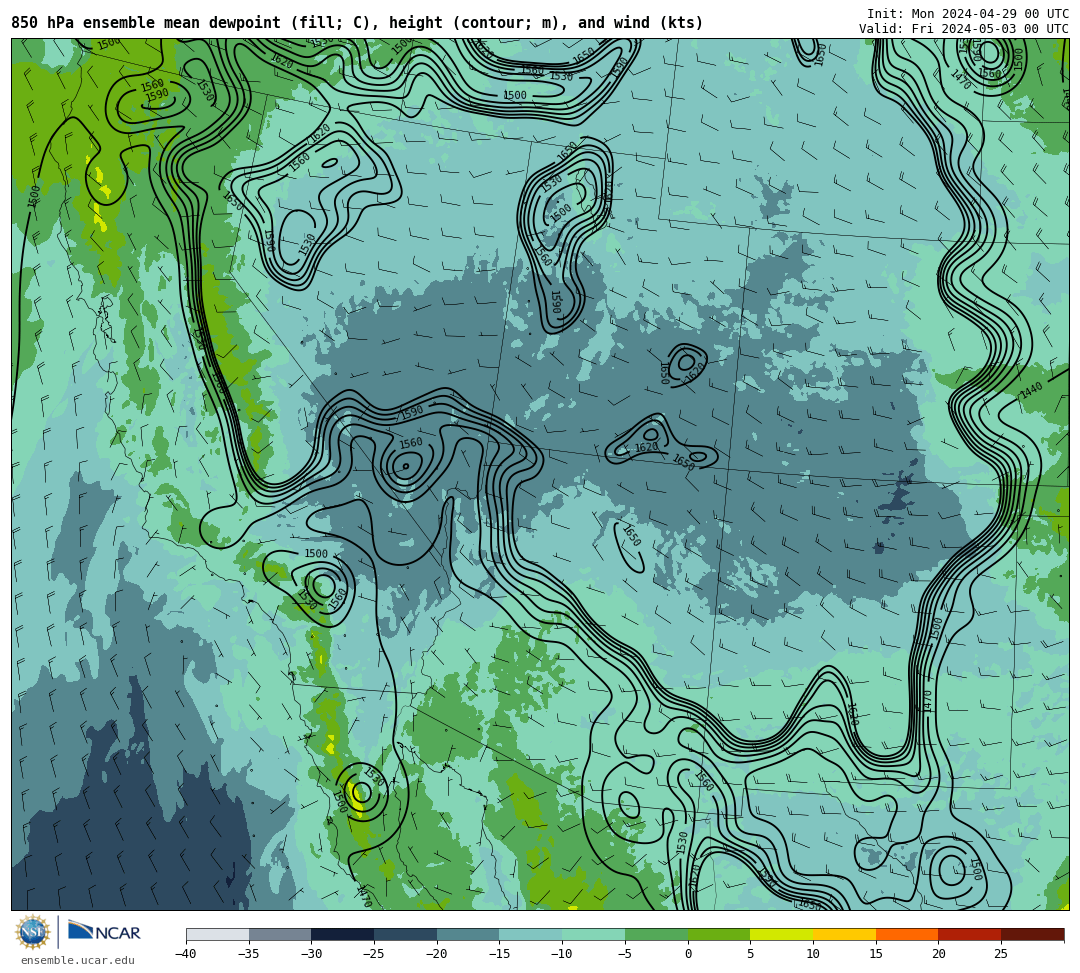Image resolution: width=1080 pixels, height=973 pixels.
Task: Click the 25 colorbar tick label
Action: (x=1001, y=954)
